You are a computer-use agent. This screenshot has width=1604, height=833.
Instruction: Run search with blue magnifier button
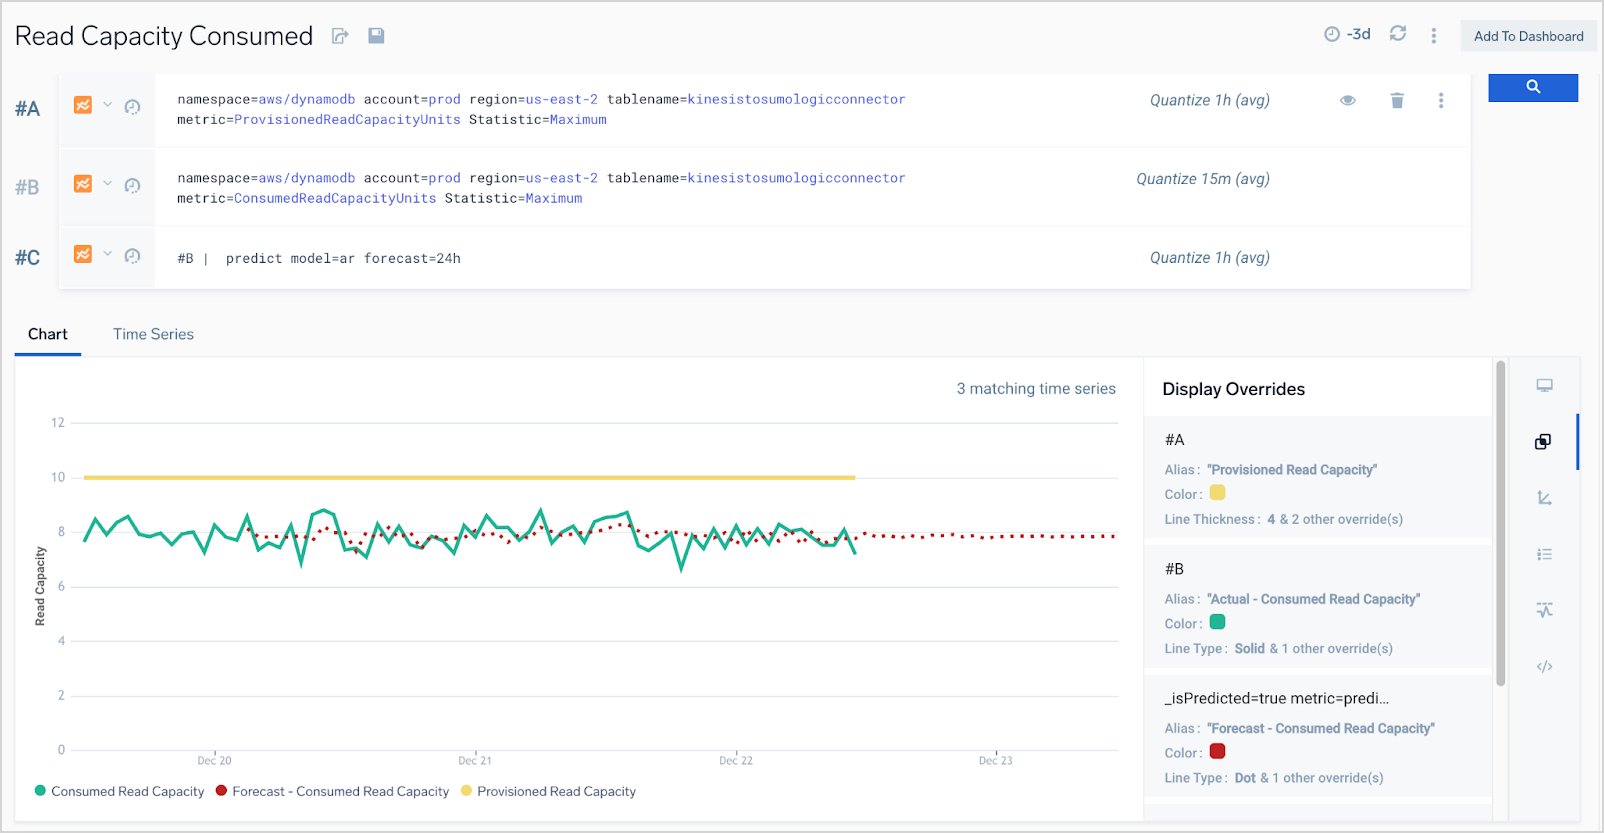1532,88
